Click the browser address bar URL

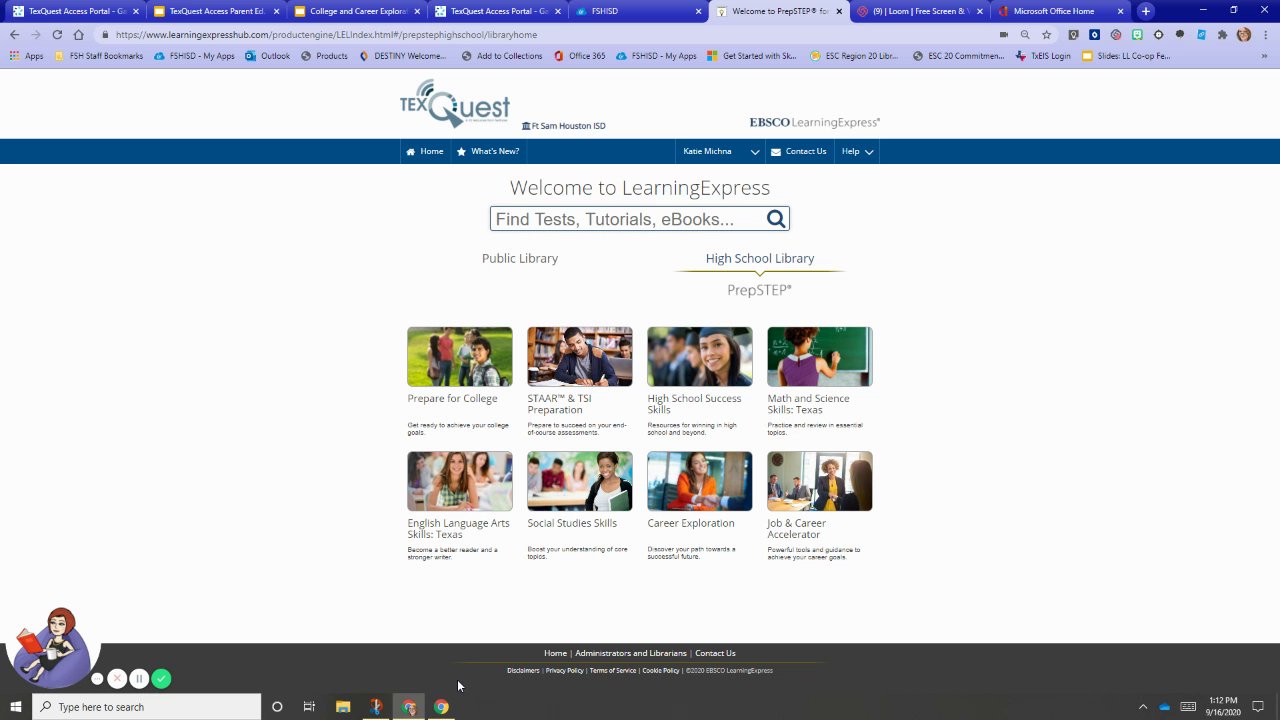point(326,35)
